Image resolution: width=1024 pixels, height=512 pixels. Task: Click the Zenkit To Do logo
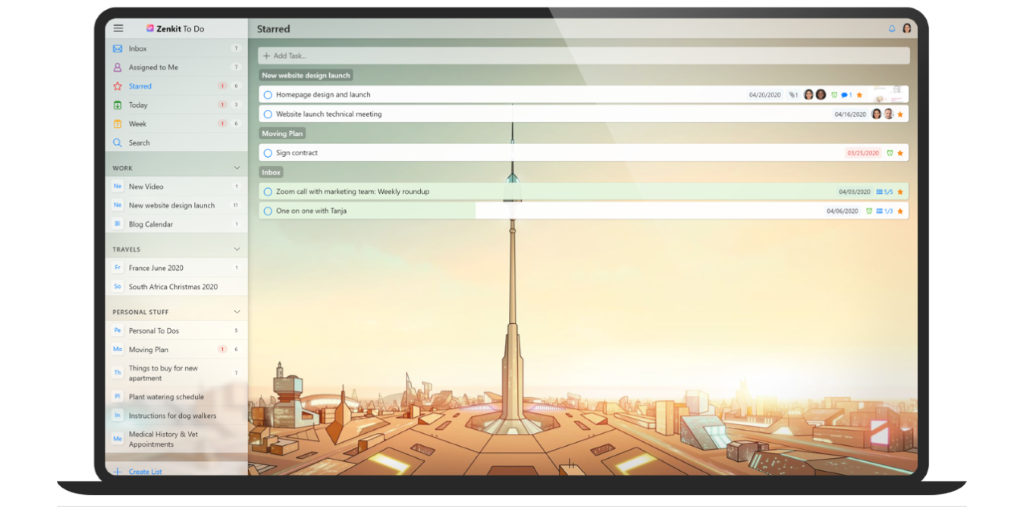click(175, 29)
